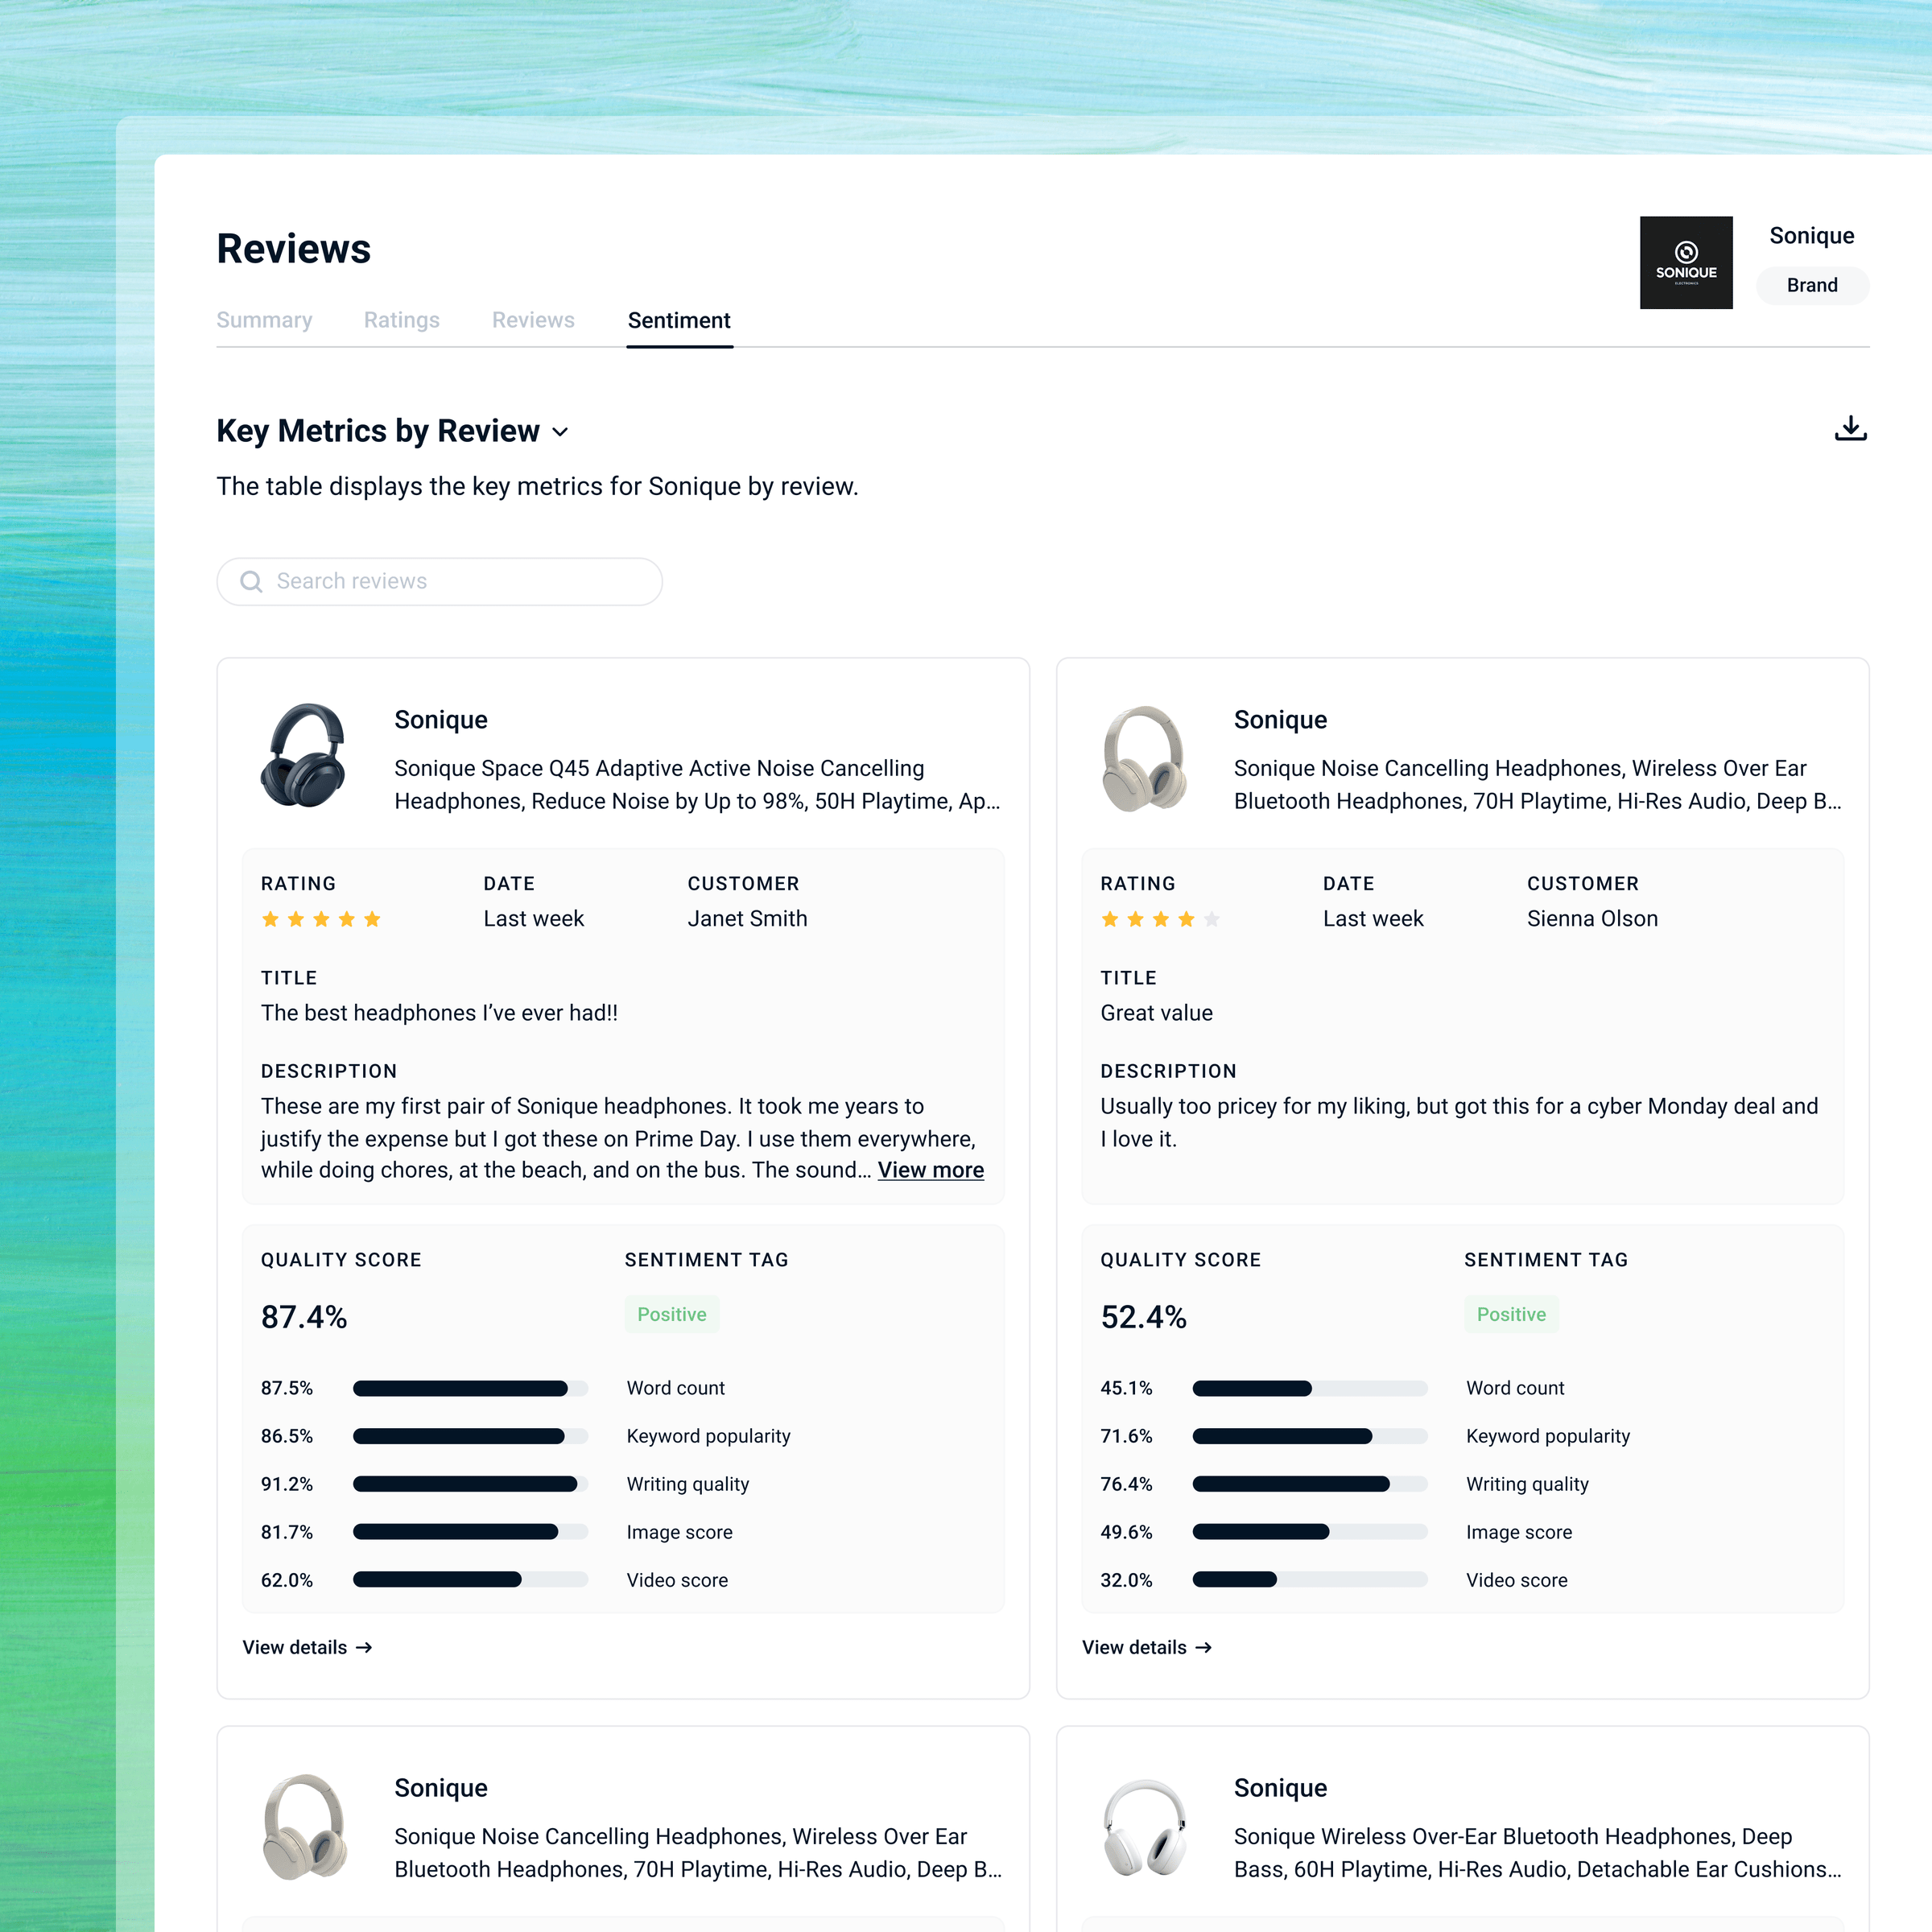1932x1932 pixels.
Task: Click the Brand badge button
Action: click(x=1812, y=285)
